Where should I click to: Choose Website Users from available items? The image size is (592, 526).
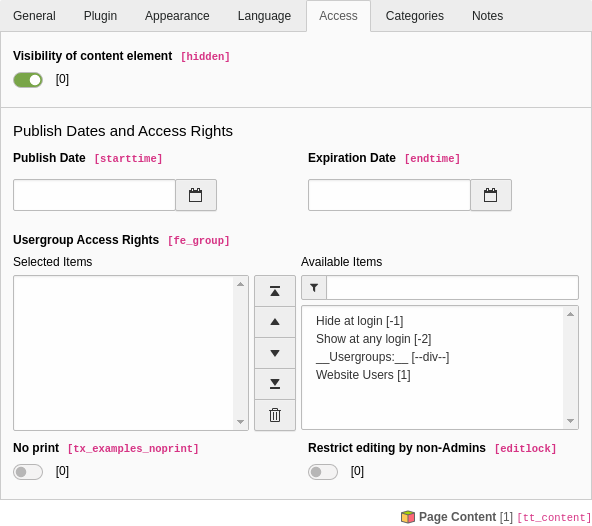tap(363, 375)
